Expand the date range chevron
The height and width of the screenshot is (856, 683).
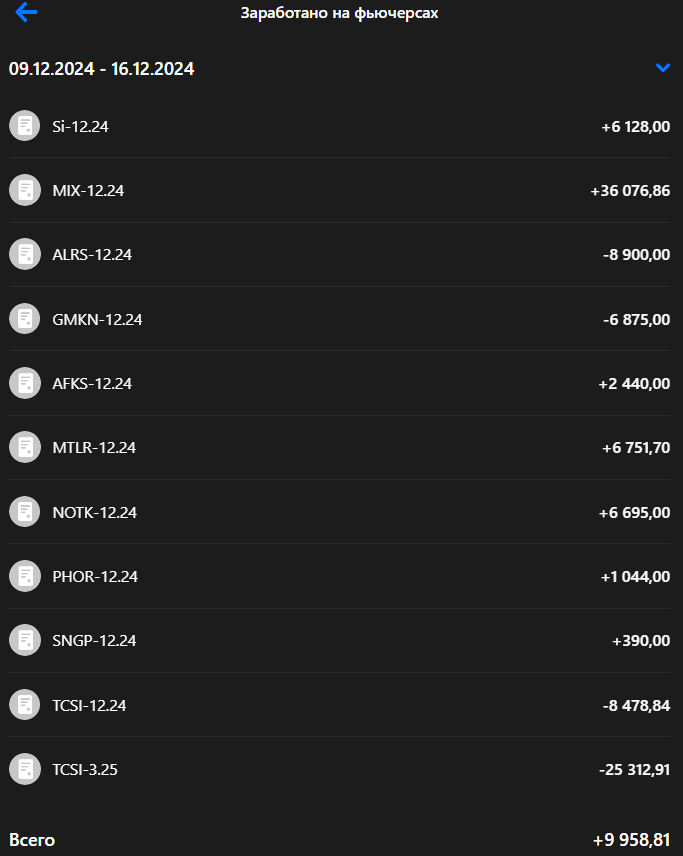click(662, 68)
